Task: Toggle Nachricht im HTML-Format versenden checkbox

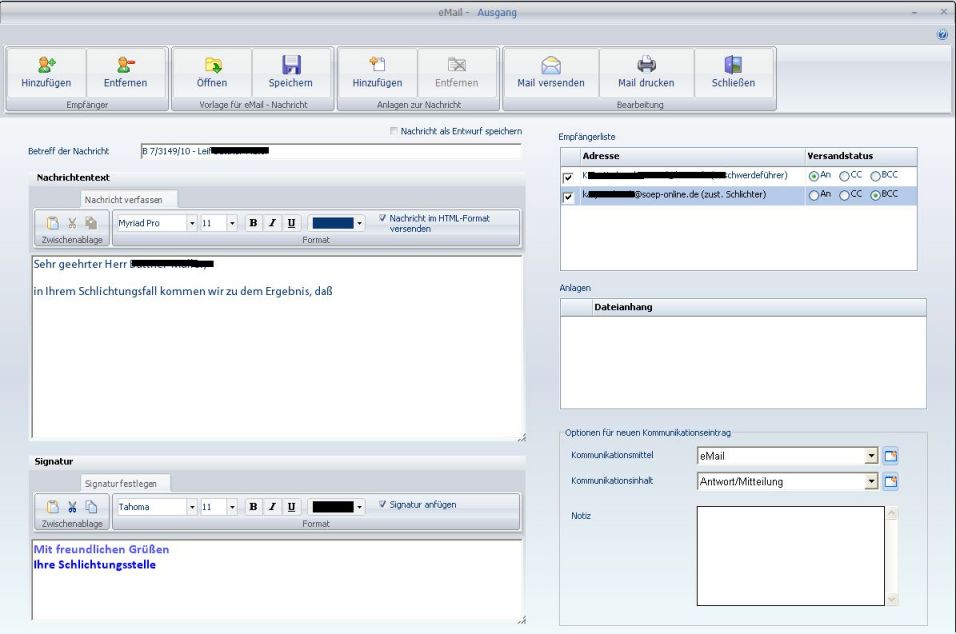Action: (382, 217)
